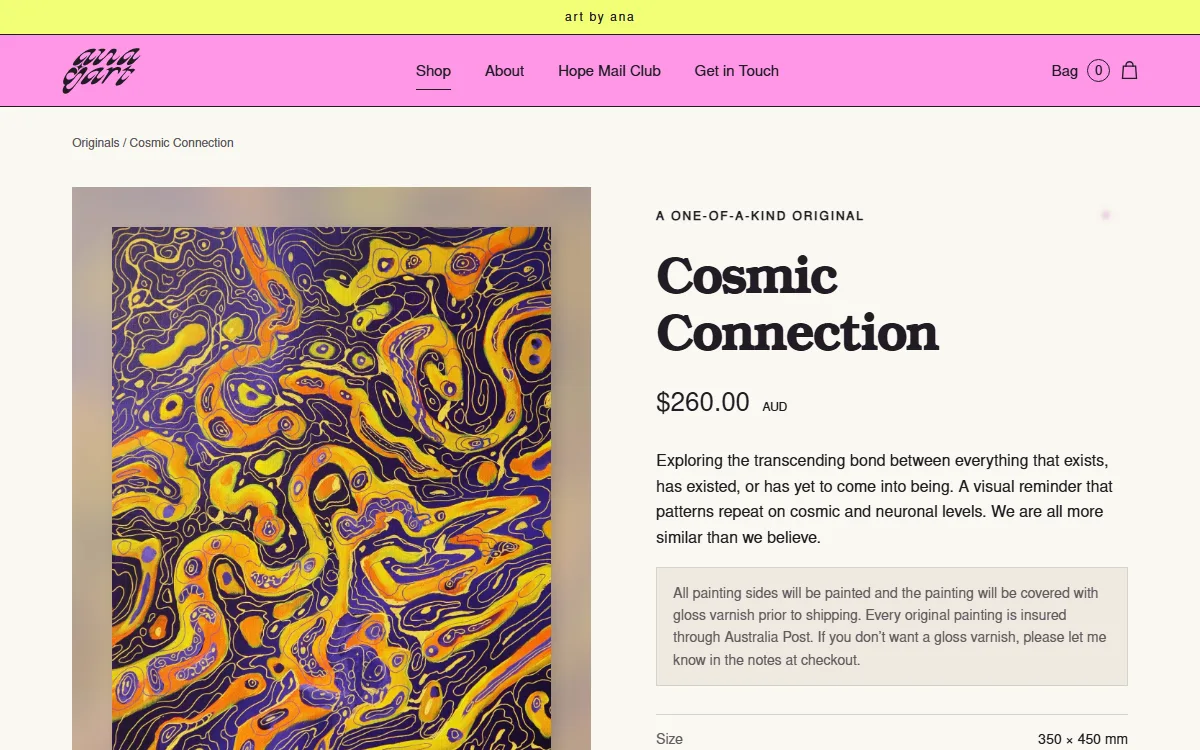The image size is (1200, 750).
Task: Click the 350 × 450 mm size value
Action: click(x=1082, y=740)
